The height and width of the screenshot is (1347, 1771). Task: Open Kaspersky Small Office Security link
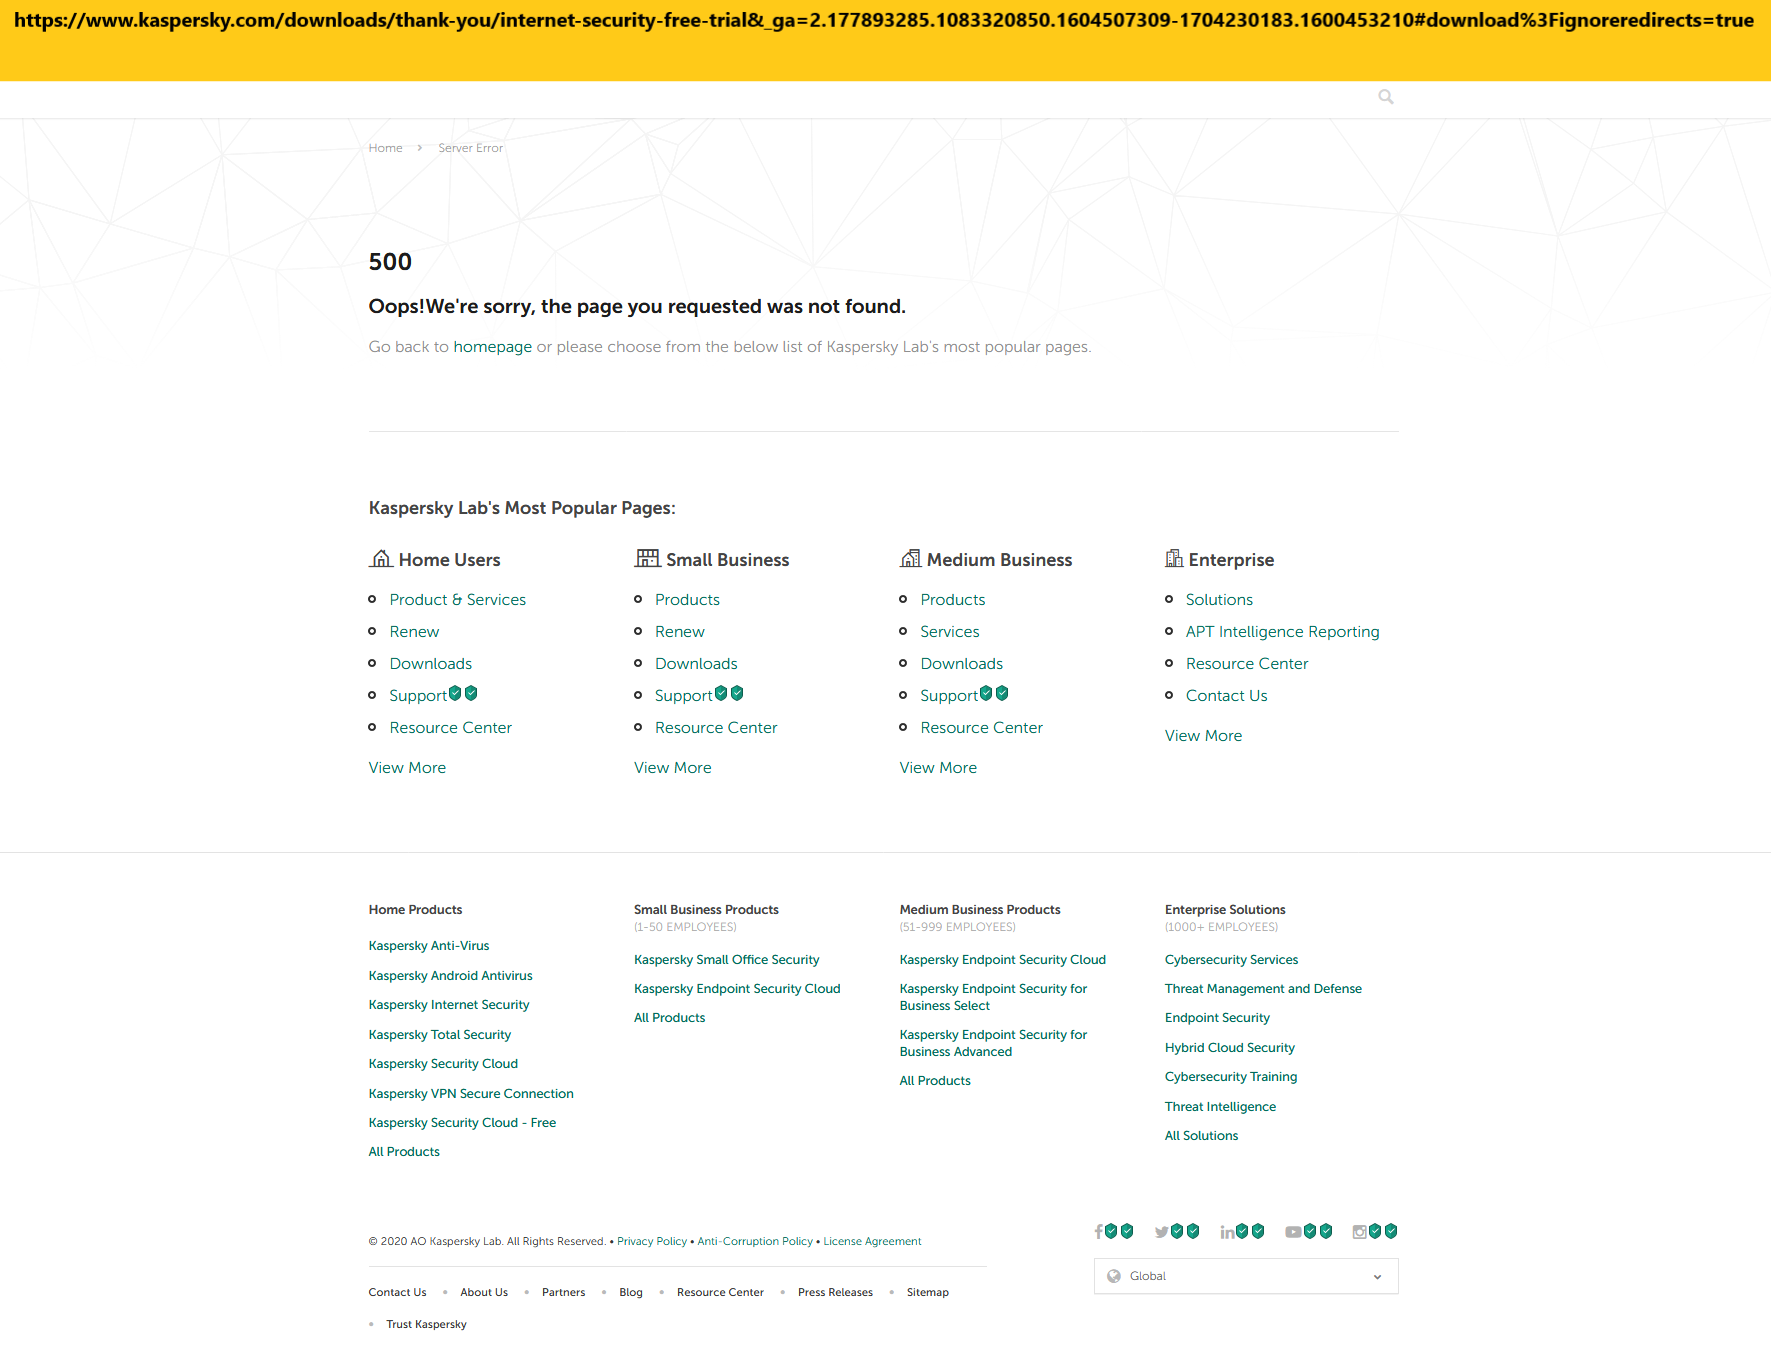click(x=726, y=959)
